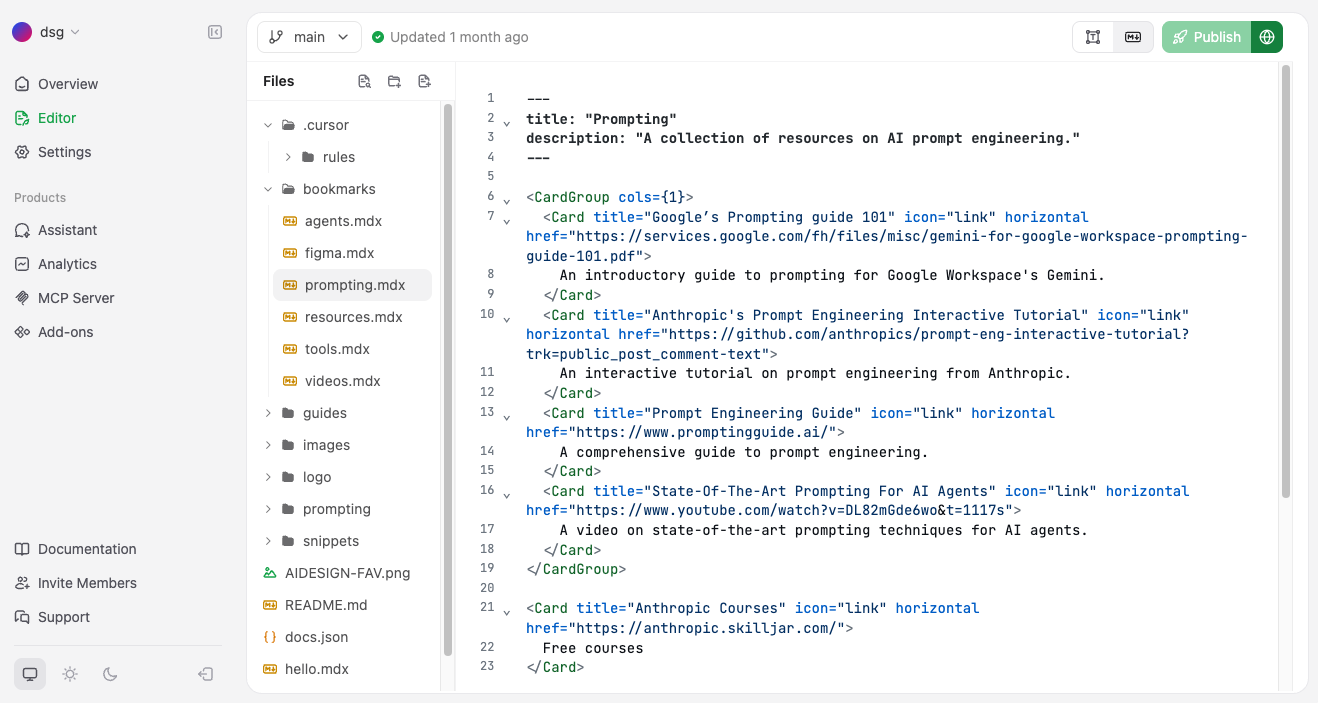Click code editor vertical scrollbar
The image size is (1318, 703).
click(1286, 282)
